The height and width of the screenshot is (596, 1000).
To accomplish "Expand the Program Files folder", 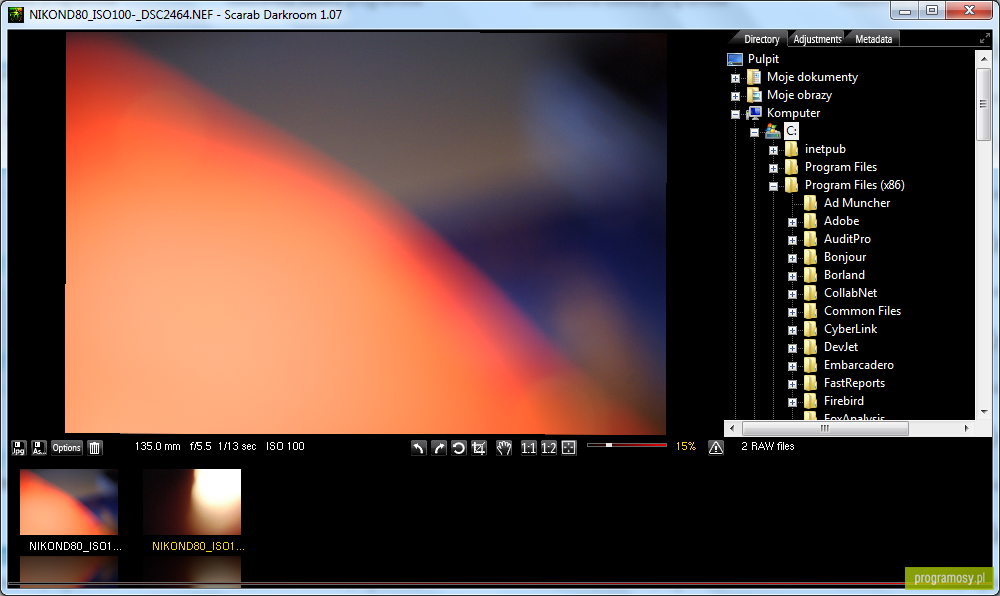I will (774, 168).
